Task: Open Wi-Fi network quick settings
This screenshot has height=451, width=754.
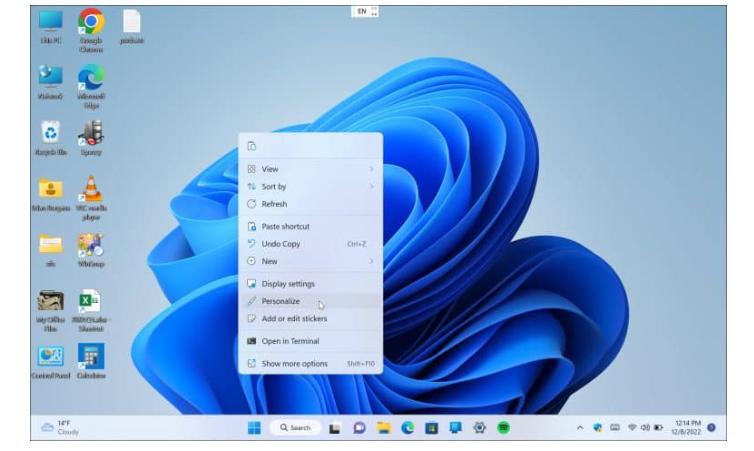Action: (632, 427)
